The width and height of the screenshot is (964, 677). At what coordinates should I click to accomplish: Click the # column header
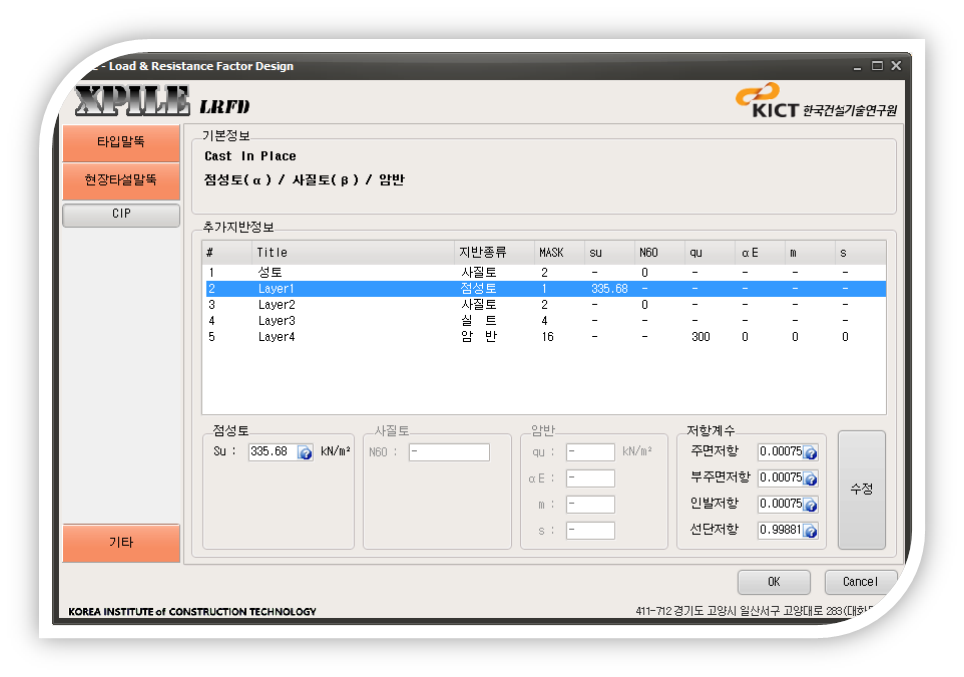pyautogui.click(x=227, y=252)
